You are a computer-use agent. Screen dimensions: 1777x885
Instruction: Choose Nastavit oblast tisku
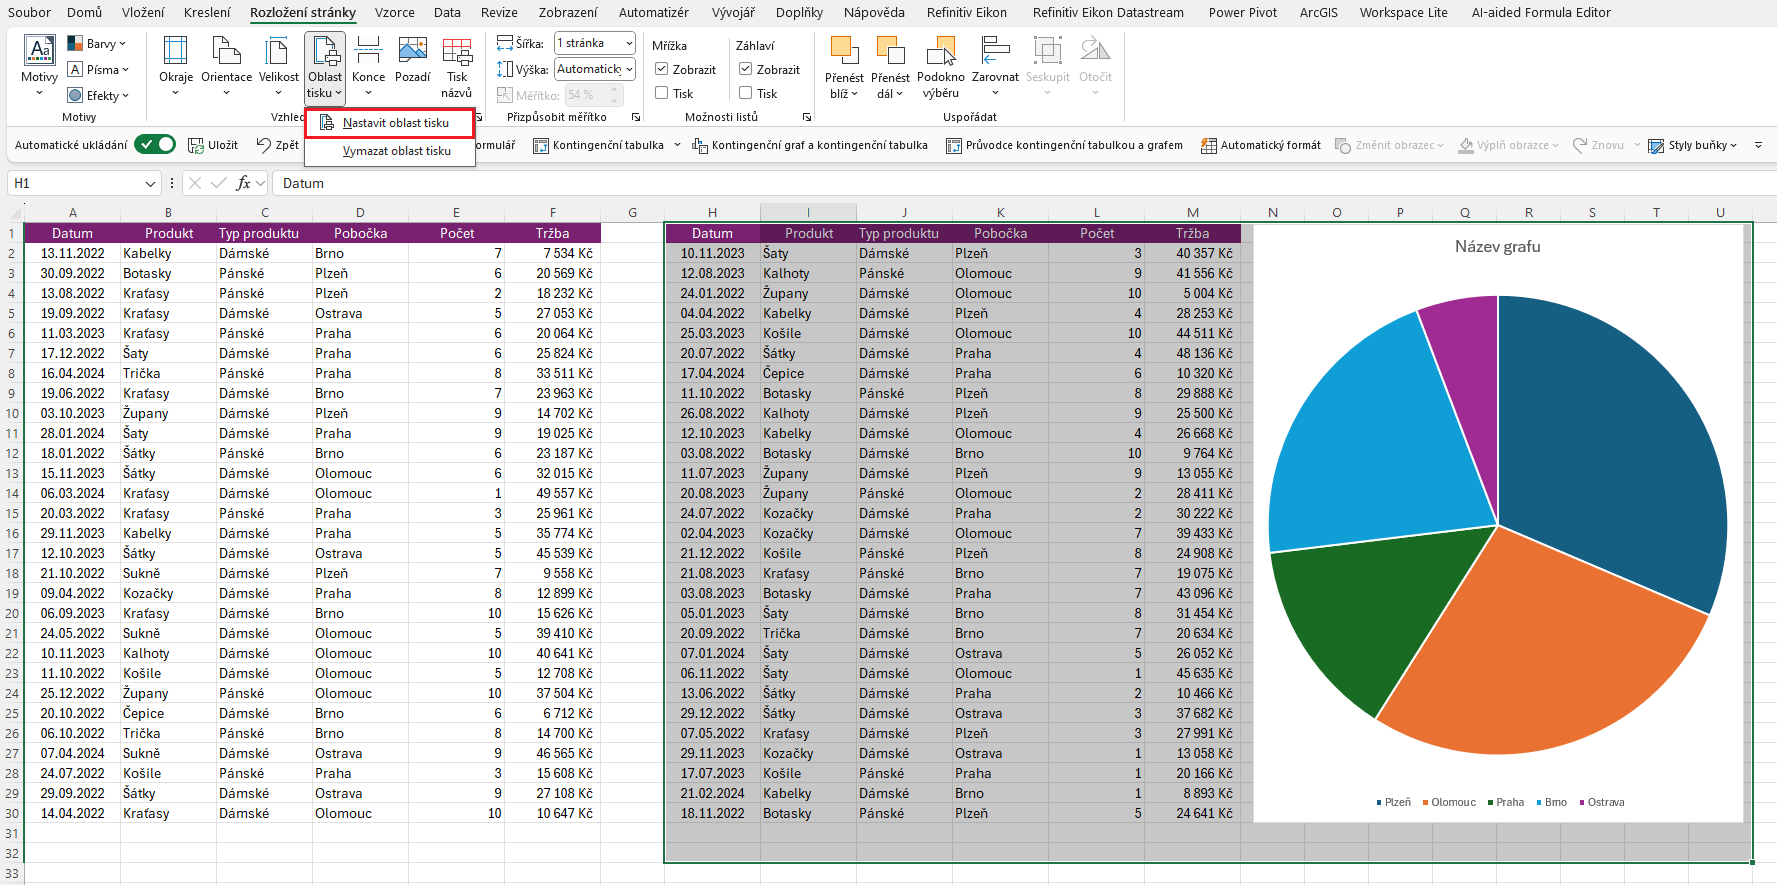pyautogui.click(x=390, y=123)
